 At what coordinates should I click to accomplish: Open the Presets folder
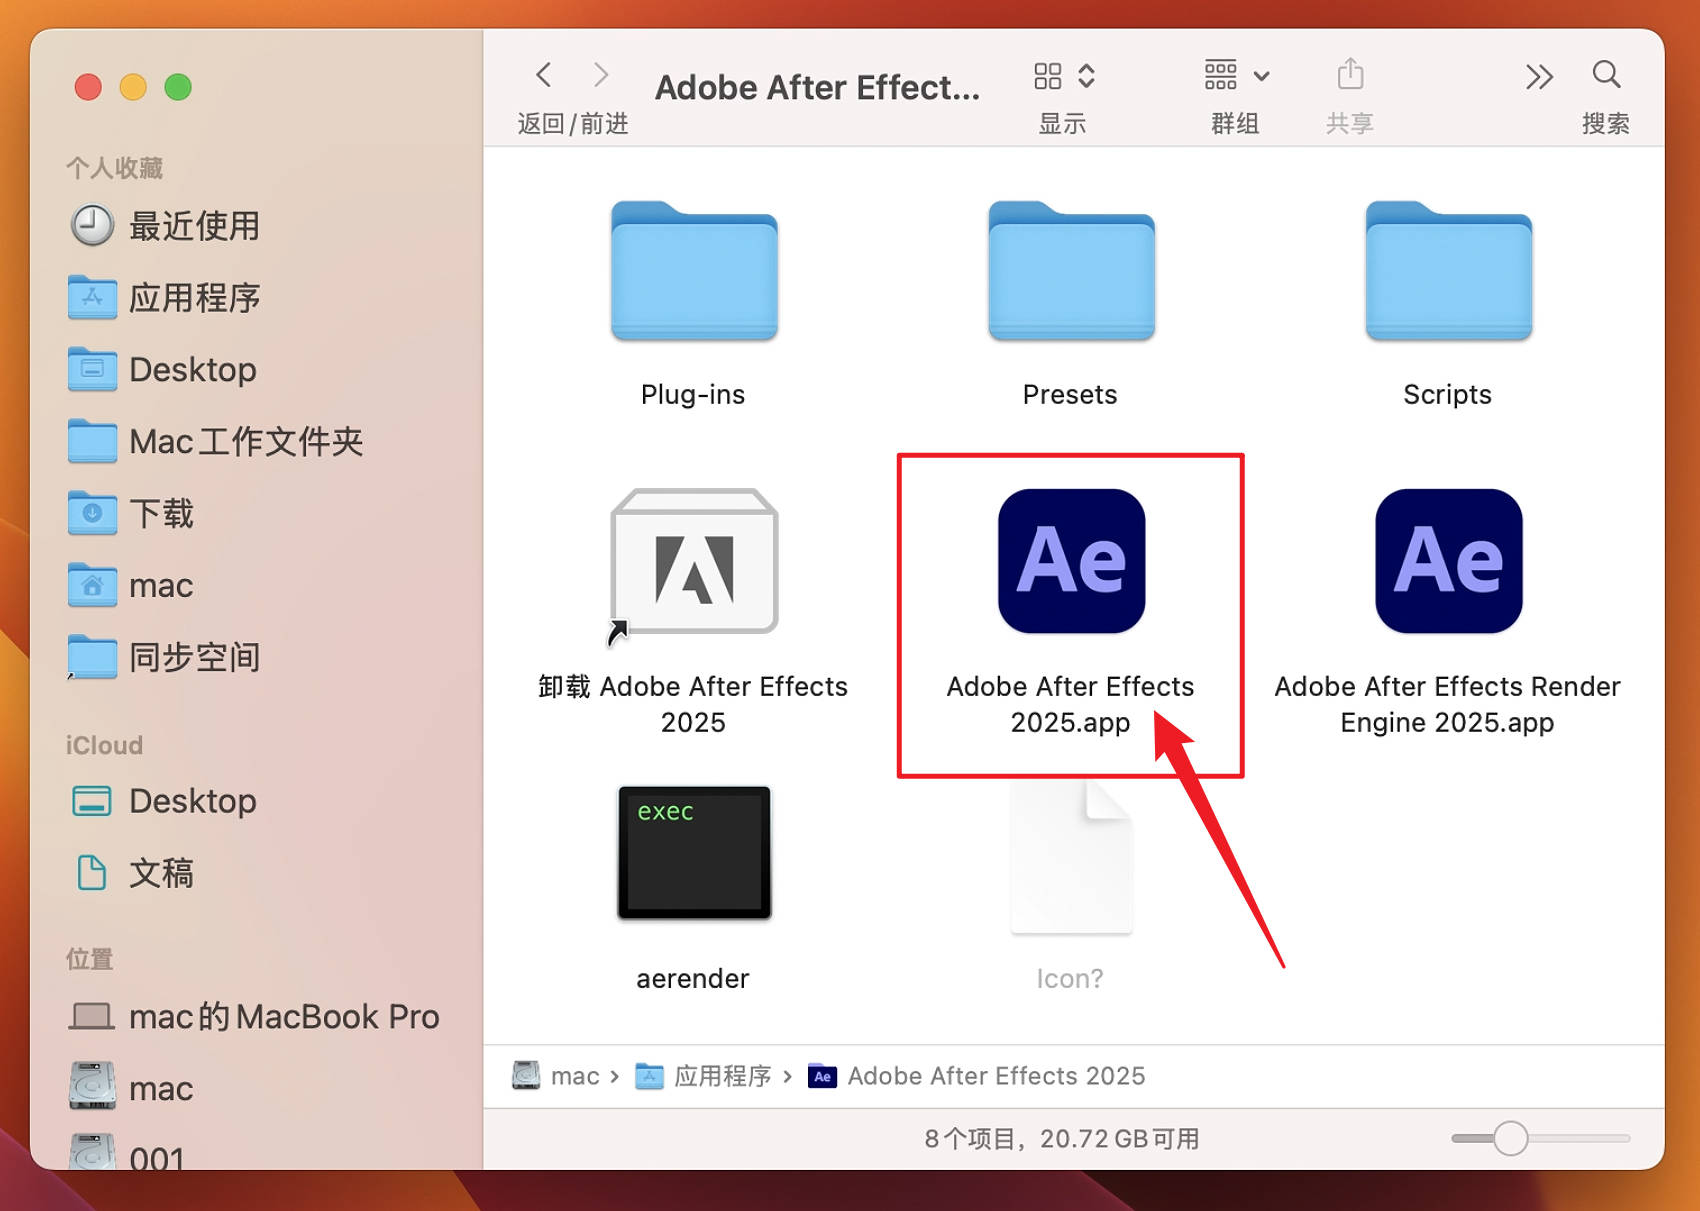point(1071,271)
